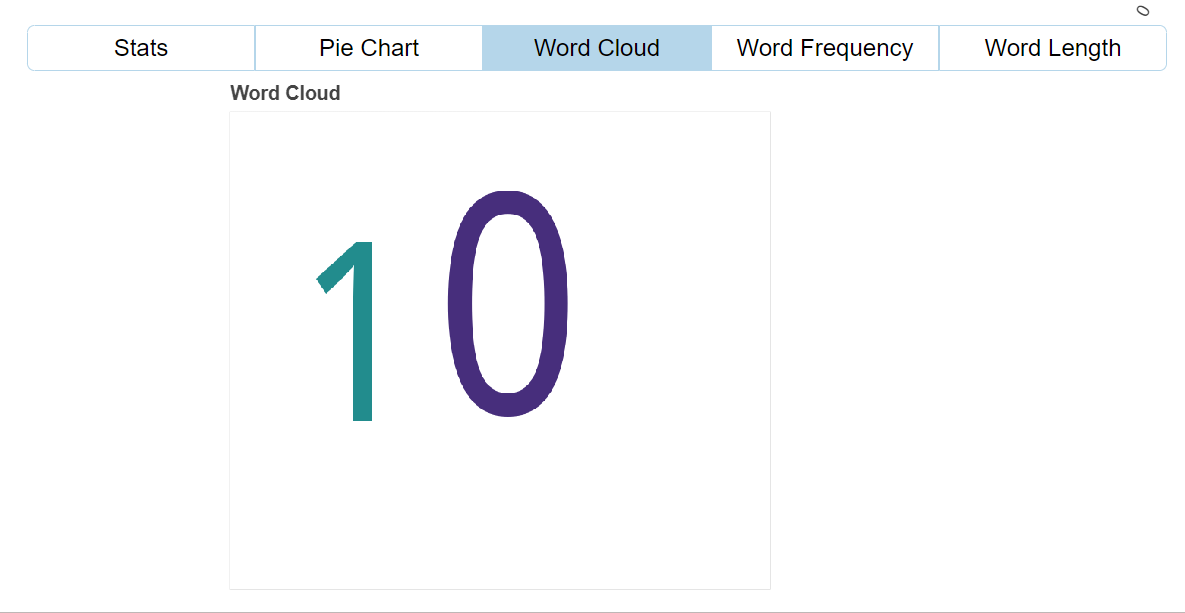Screen dimensions: 1185x613
Task: Click the Word Frequency label text
Action: tap(824, 47)
